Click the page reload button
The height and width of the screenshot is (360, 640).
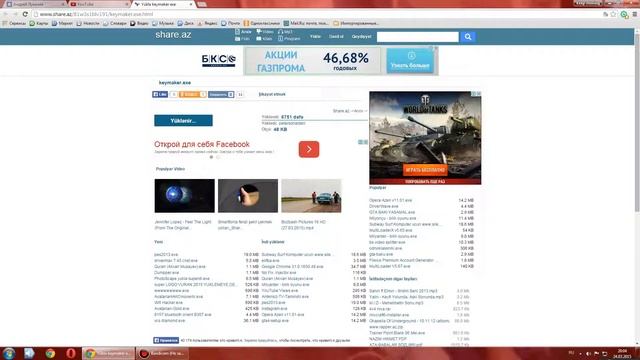pyautogui.click(x=25, y=14)
